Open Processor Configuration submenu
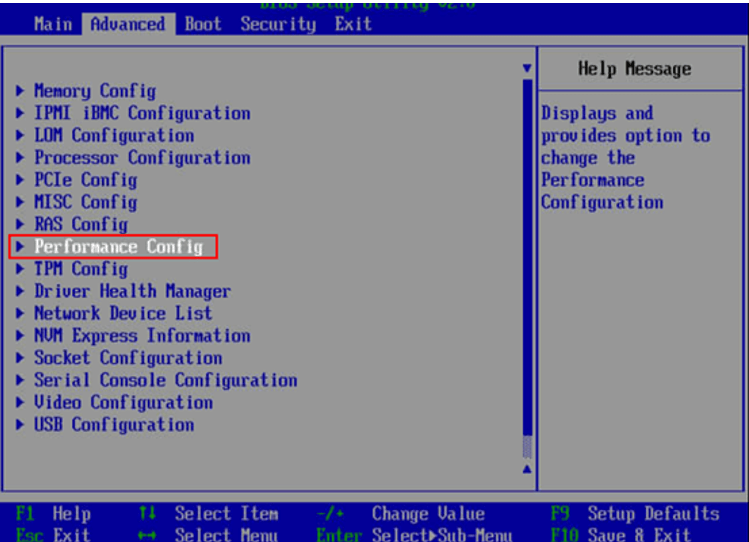 [142, 158]
